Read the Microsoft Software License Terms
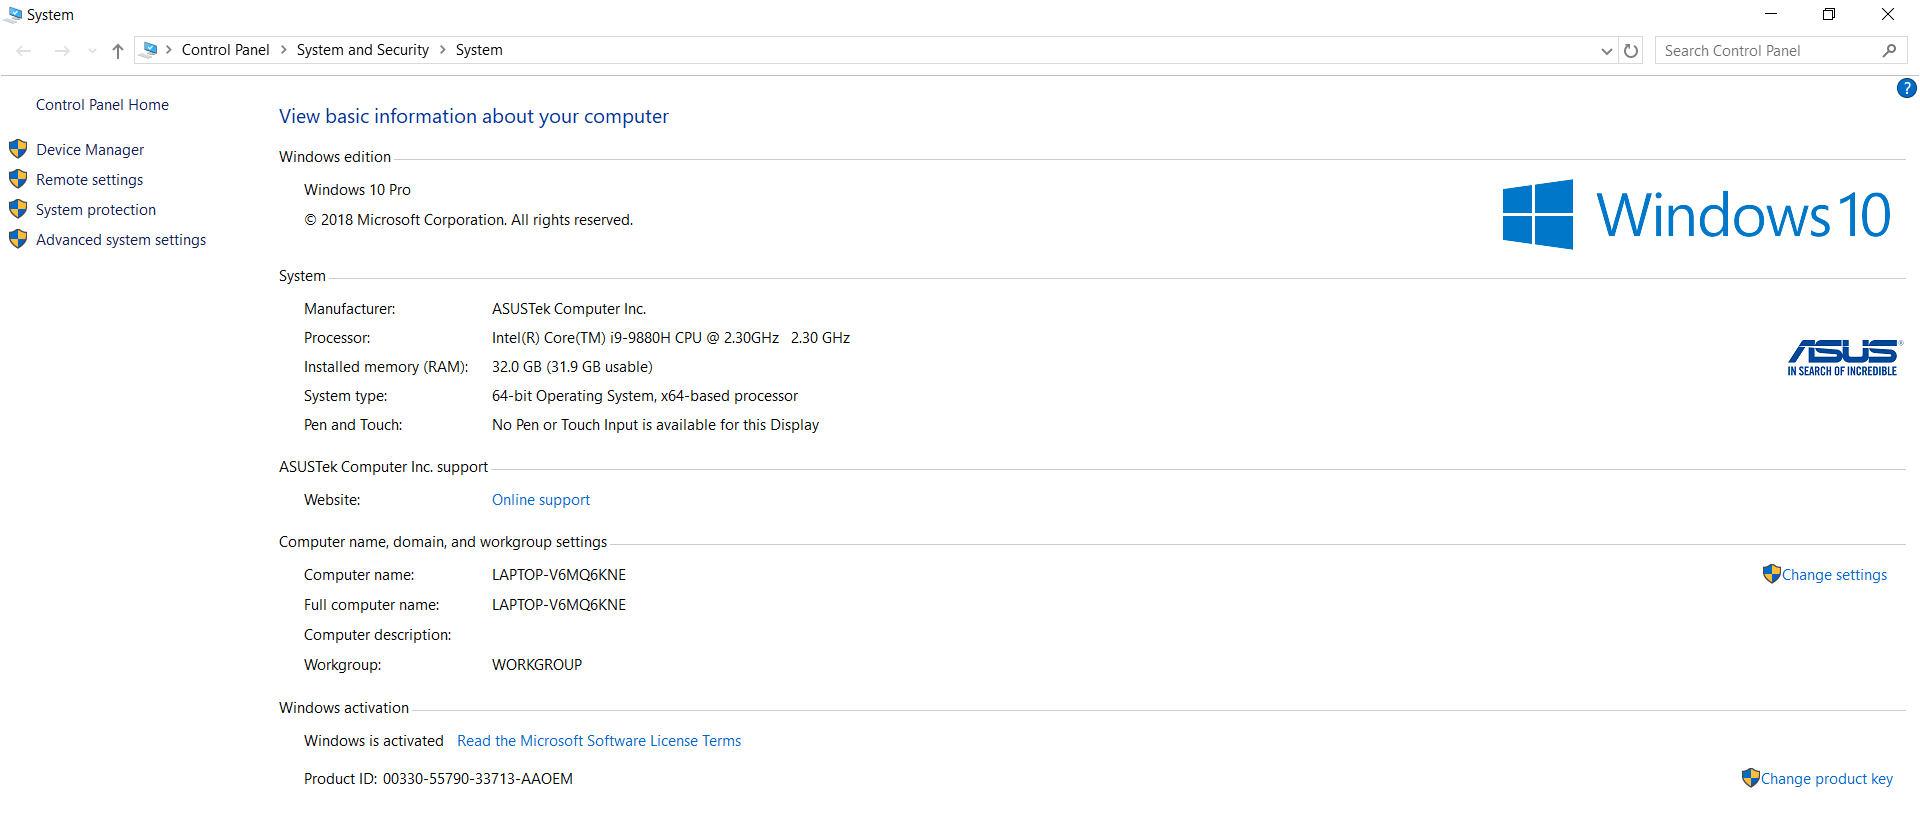The image size is (1920, 815). [x=598, y=741]
